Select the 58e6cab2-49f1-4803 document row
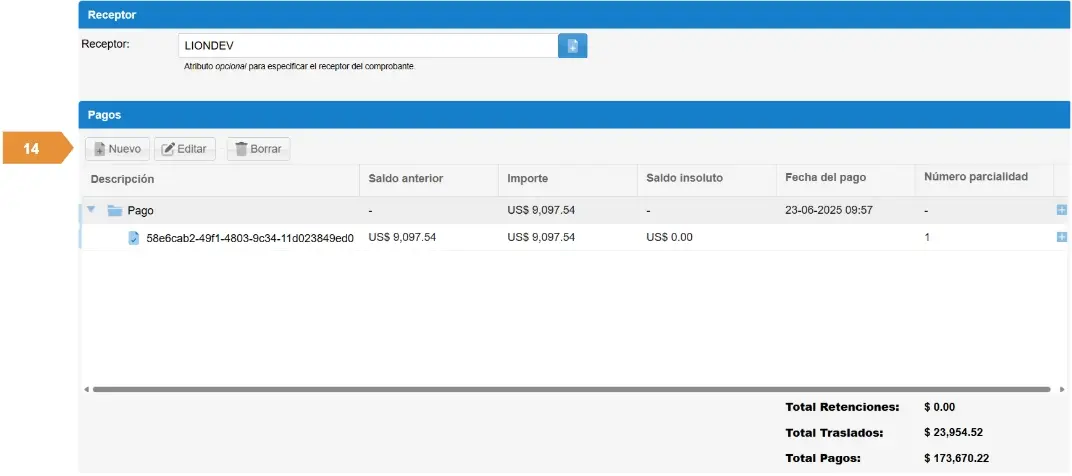This screenshot has height=476, width=1072. point(250,238)
